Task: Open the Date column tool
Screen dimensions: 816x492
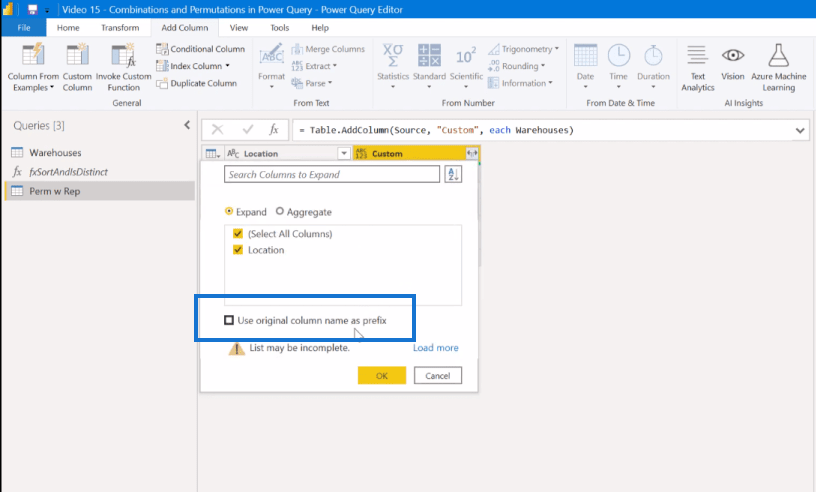Action: (585, 67)
